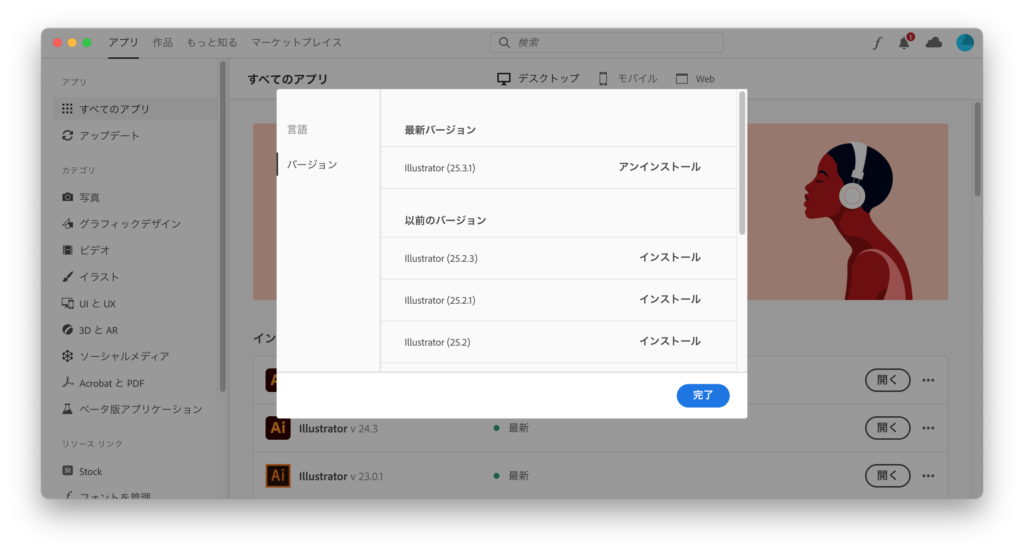Open マーケットプレイス top menu tab
The width and height of the screenshot is (1024, 553).
pos(296,43)
